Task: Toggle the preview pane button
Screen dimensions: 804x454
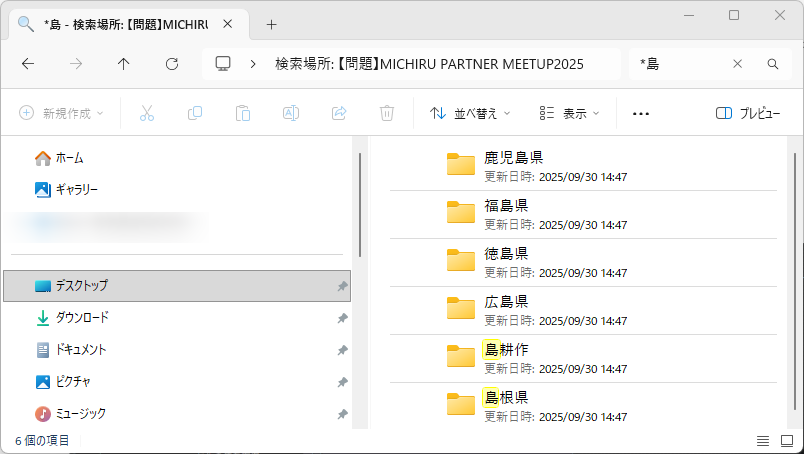Action: point(748,113)
